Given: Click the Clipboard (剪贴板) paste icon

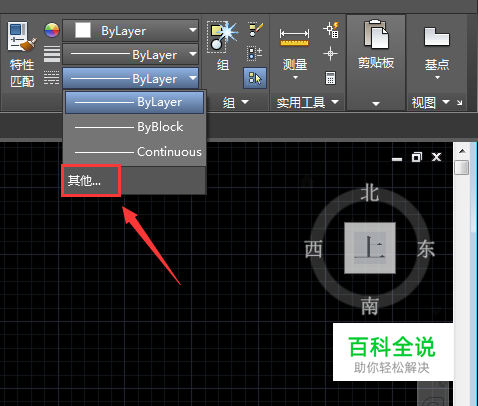Looking at the screenshot, I should (x=376, y=34).
